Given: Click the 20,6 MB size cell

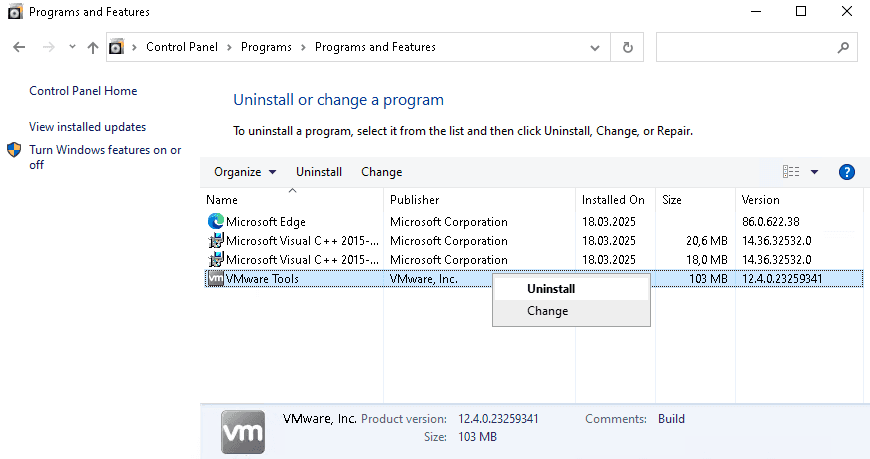Looking at the screenshot, I should [706, 241].
